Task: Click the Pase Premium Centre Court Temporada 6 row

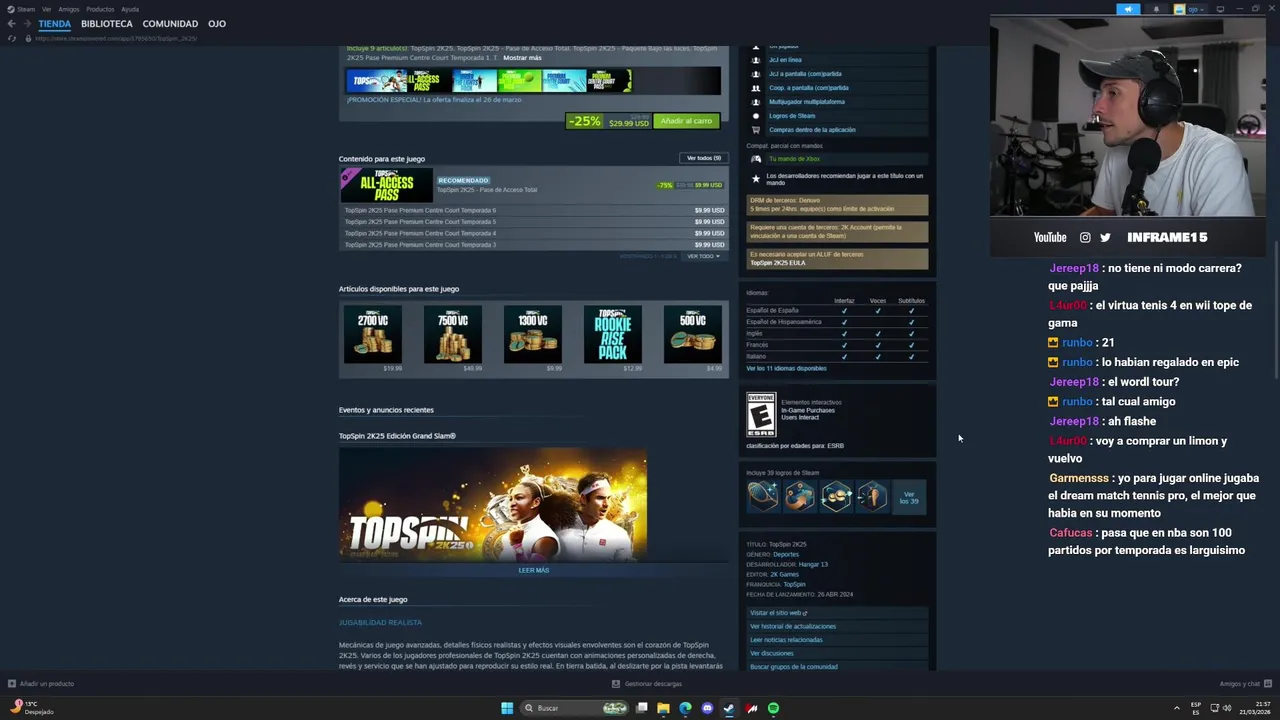Action: pos(534,210)
